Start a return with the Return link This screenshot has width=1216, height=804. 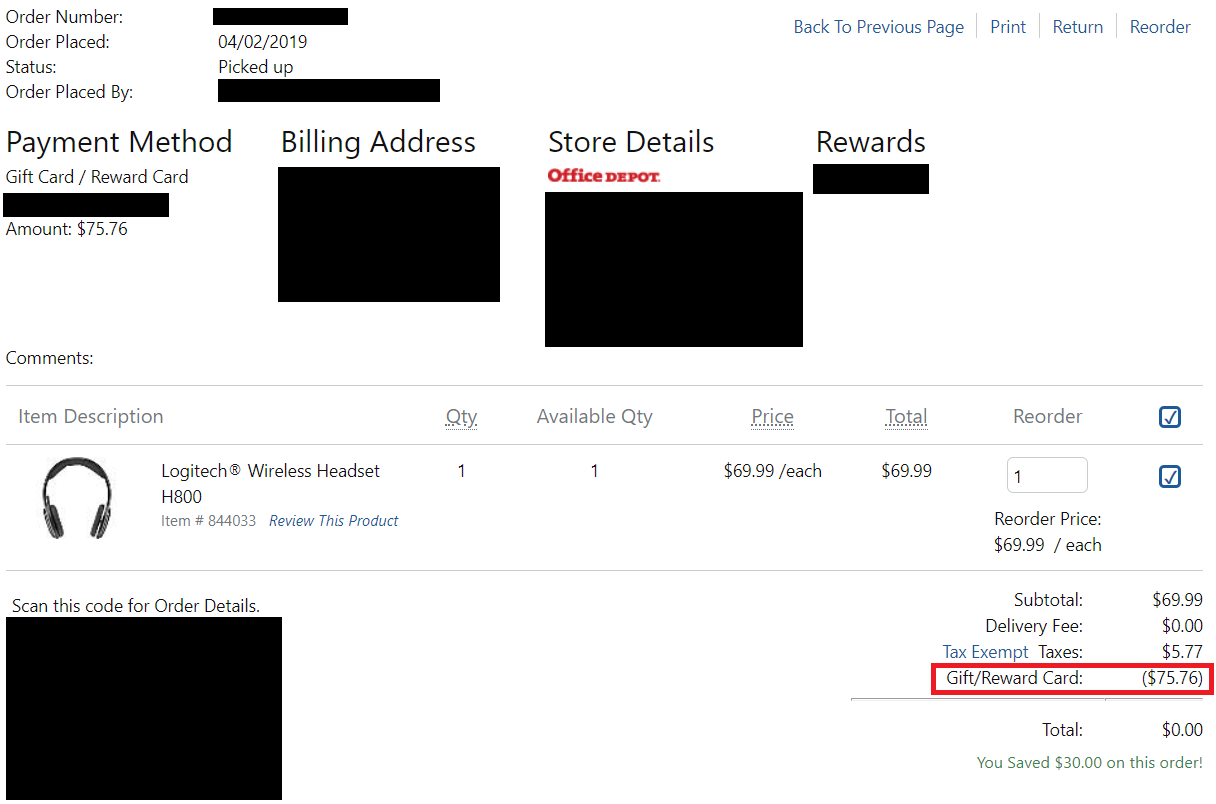tap(1077, 27)
